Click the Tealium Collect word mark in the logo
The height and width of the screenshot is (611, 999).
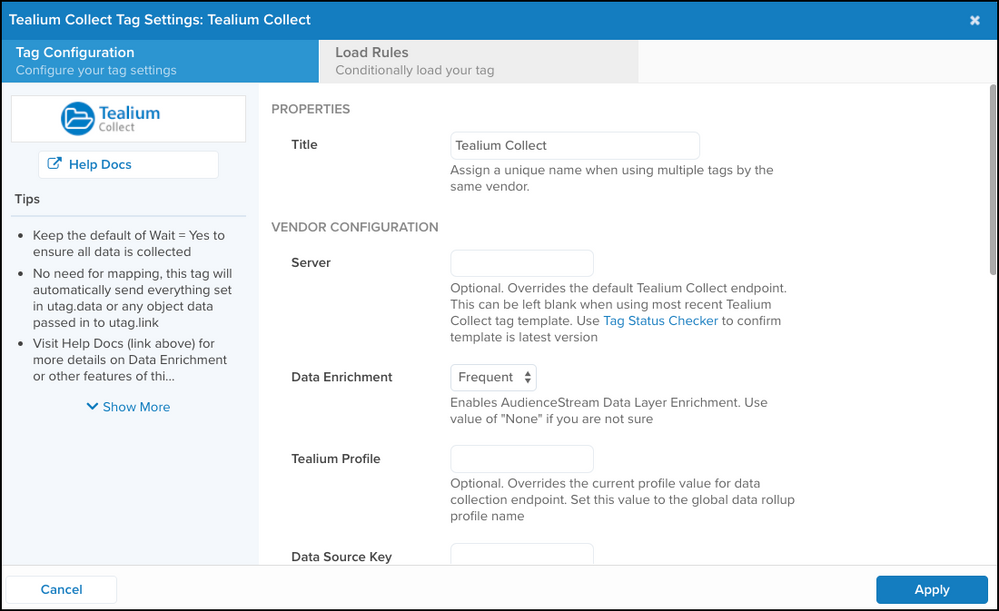tap(129, 118)
